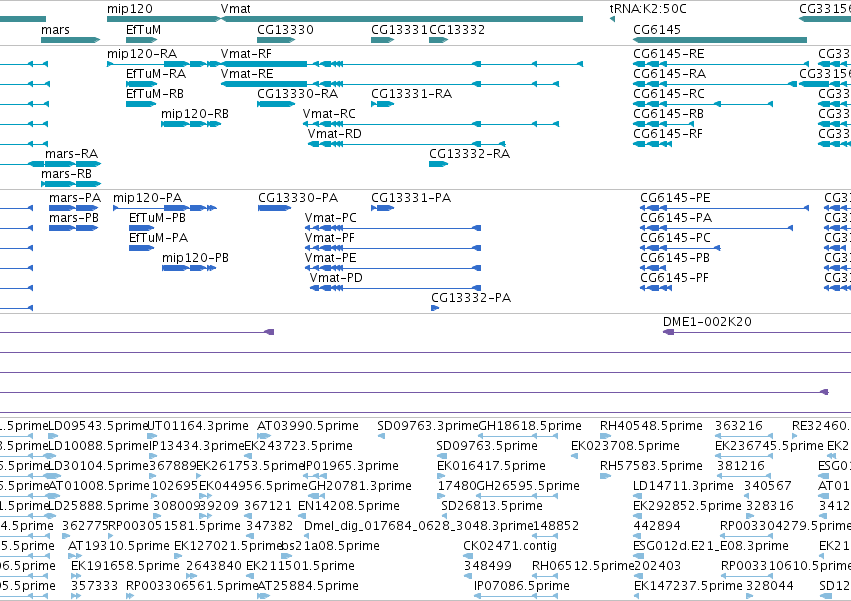The image size is (851, 601).
Task: Click the Vmat gene label
Action: 236,9
